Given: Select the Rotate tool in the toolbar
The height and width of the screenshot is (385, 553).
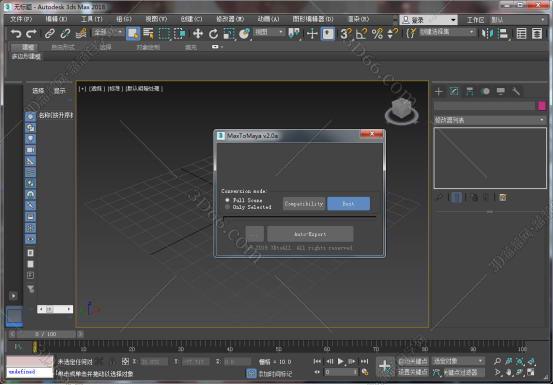Looking at the screenshot, I should [213, 34].
